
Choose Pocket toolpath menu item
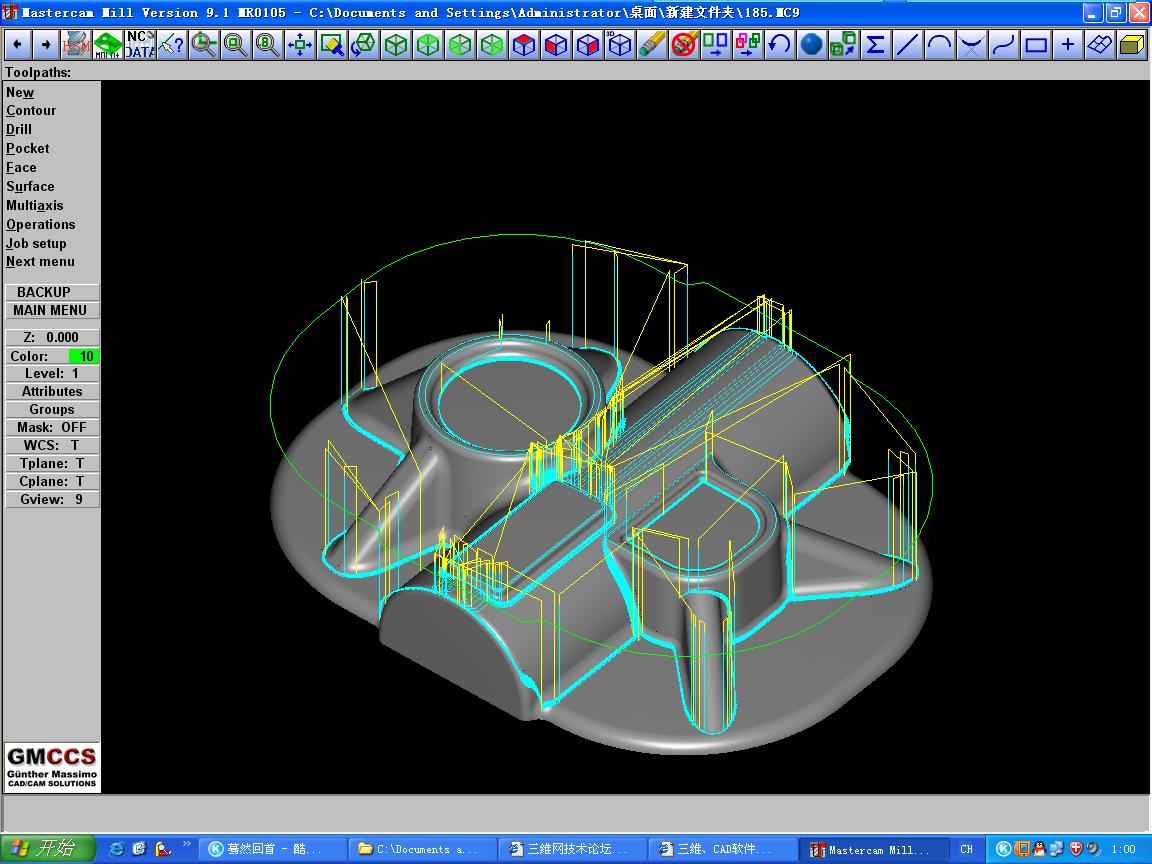(x=28, y=148)
